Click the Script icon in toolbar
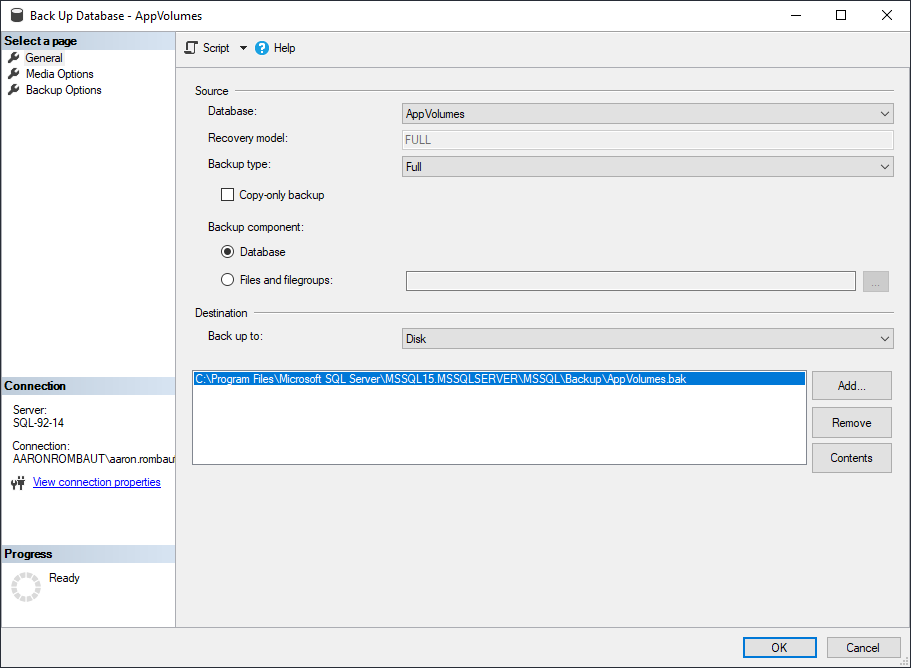Viewport: 911px width, 668px height. (191, 48)
